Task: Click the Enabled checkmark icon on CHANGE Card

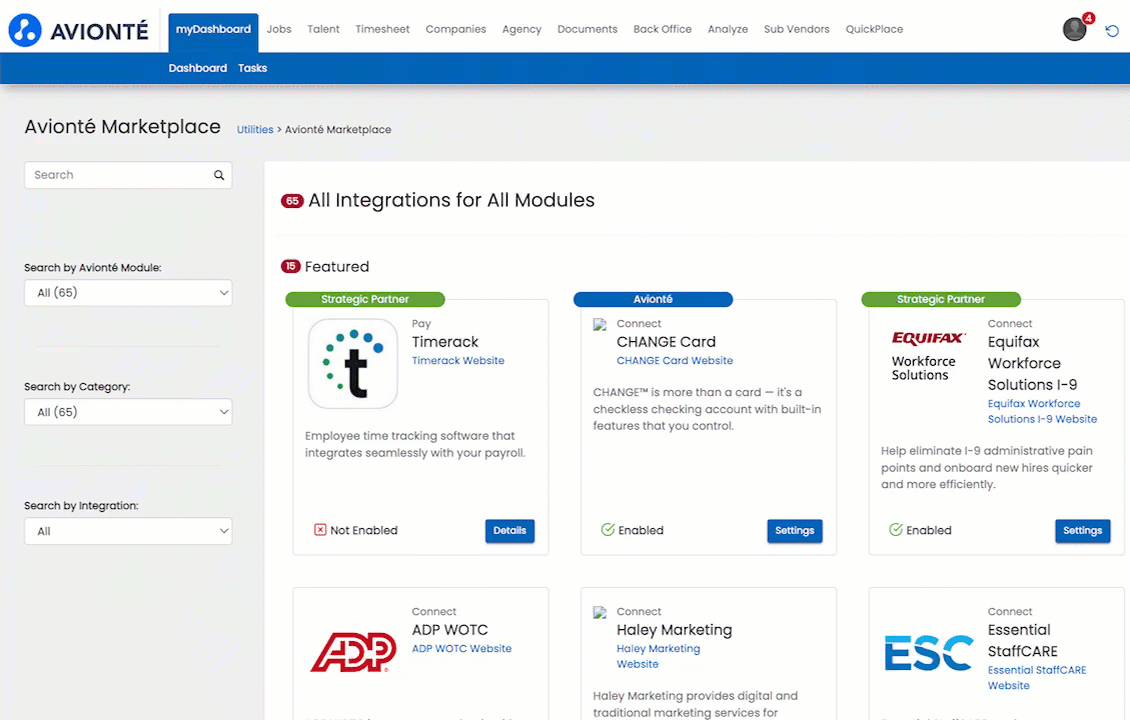Action: point(608,530)
